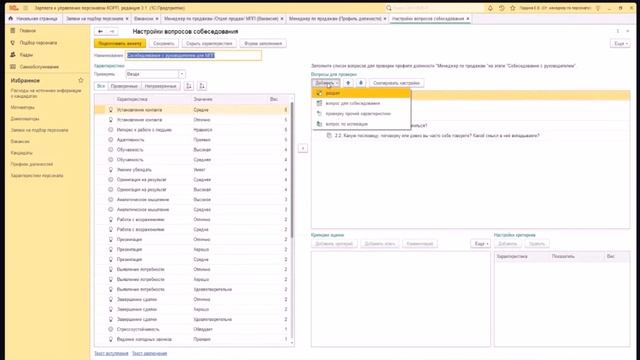Click the icon of question 2.2 row

[x=329, y=136]
